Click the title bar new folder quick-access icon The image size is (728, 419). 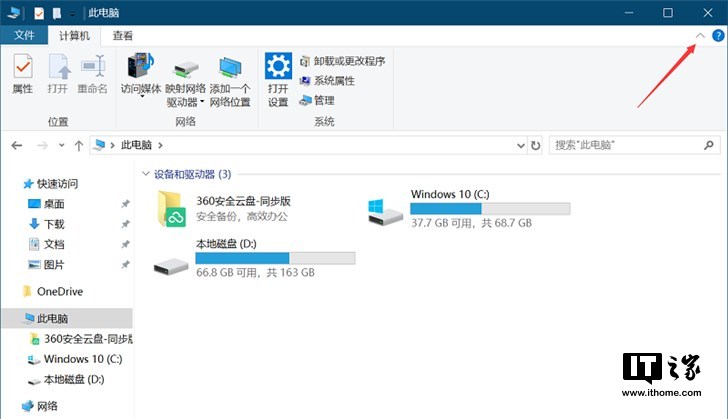pos(57,13)
